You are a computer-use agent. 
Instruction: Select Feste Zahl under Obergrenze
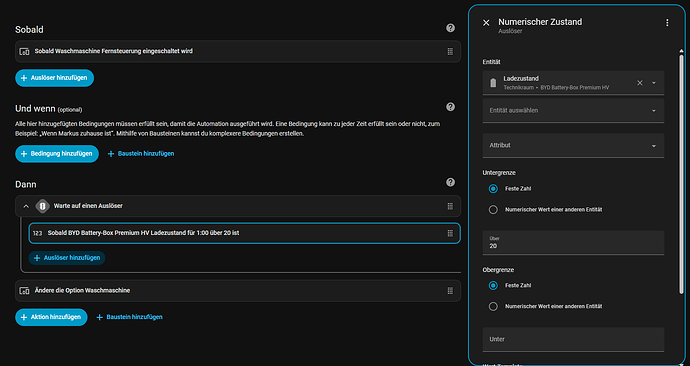pos(493,285)
